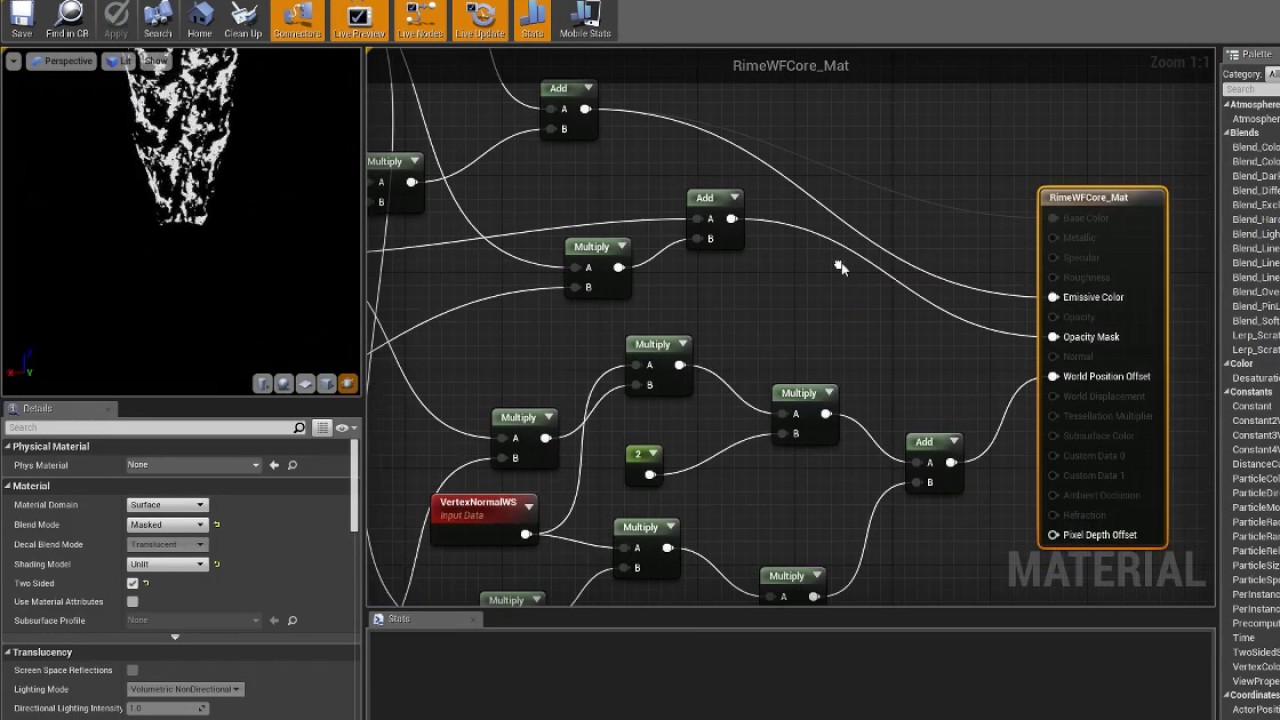Click Find in CB toolbar icon
The image size is (1280, 720).
tap(67, 20)
